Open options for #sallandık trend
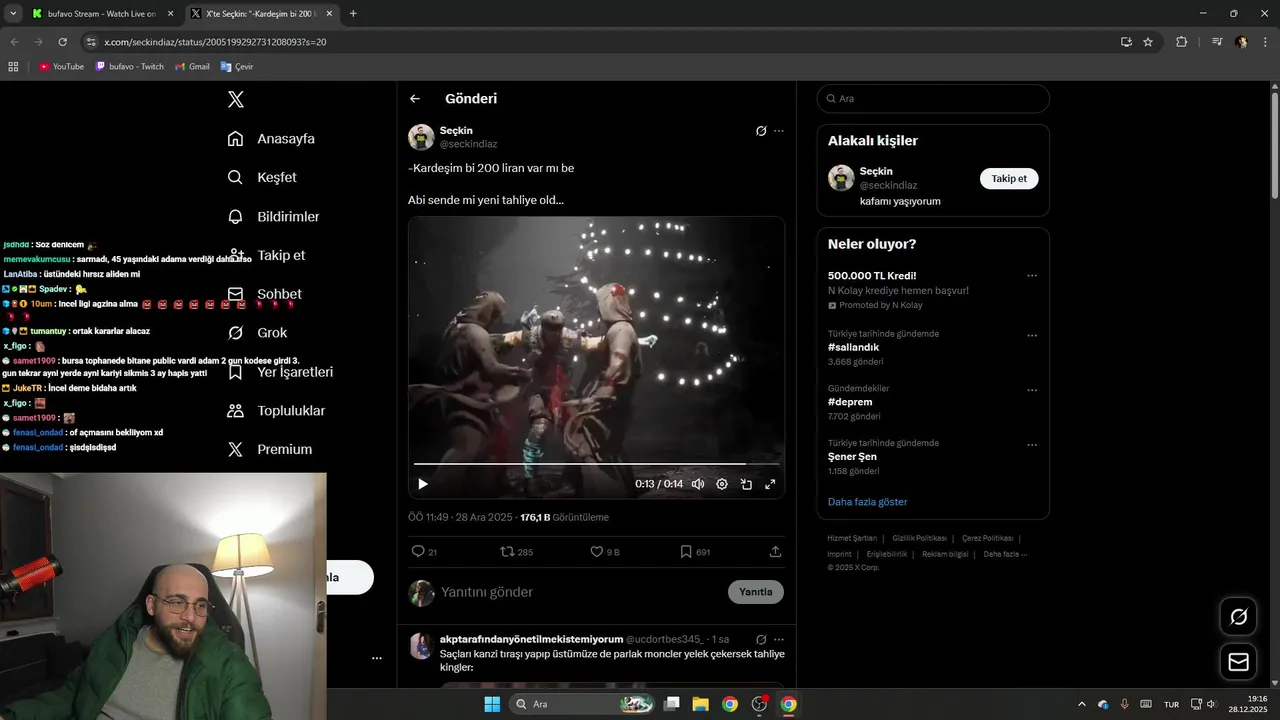The height and width of the screenshot is (720, 1280). (1032, 335)
